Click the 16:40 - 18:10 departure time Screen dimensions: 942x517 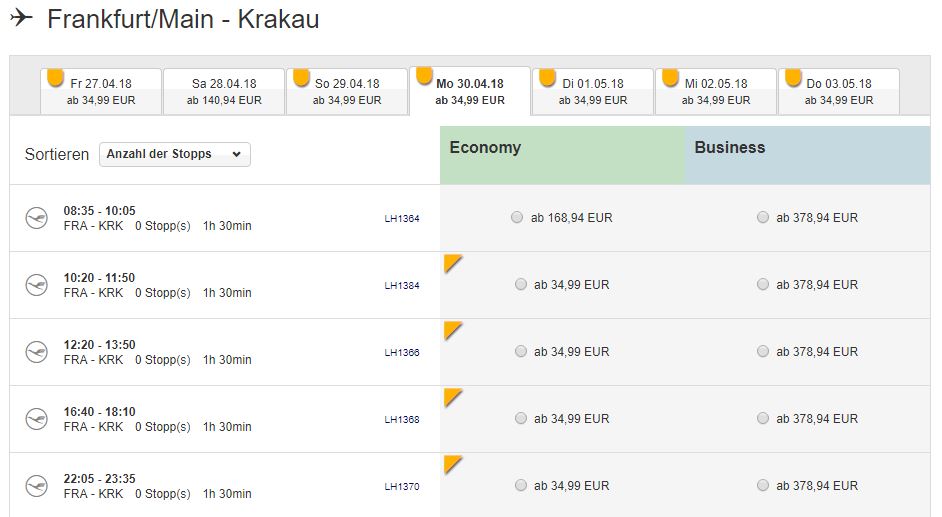pos(100,411)
